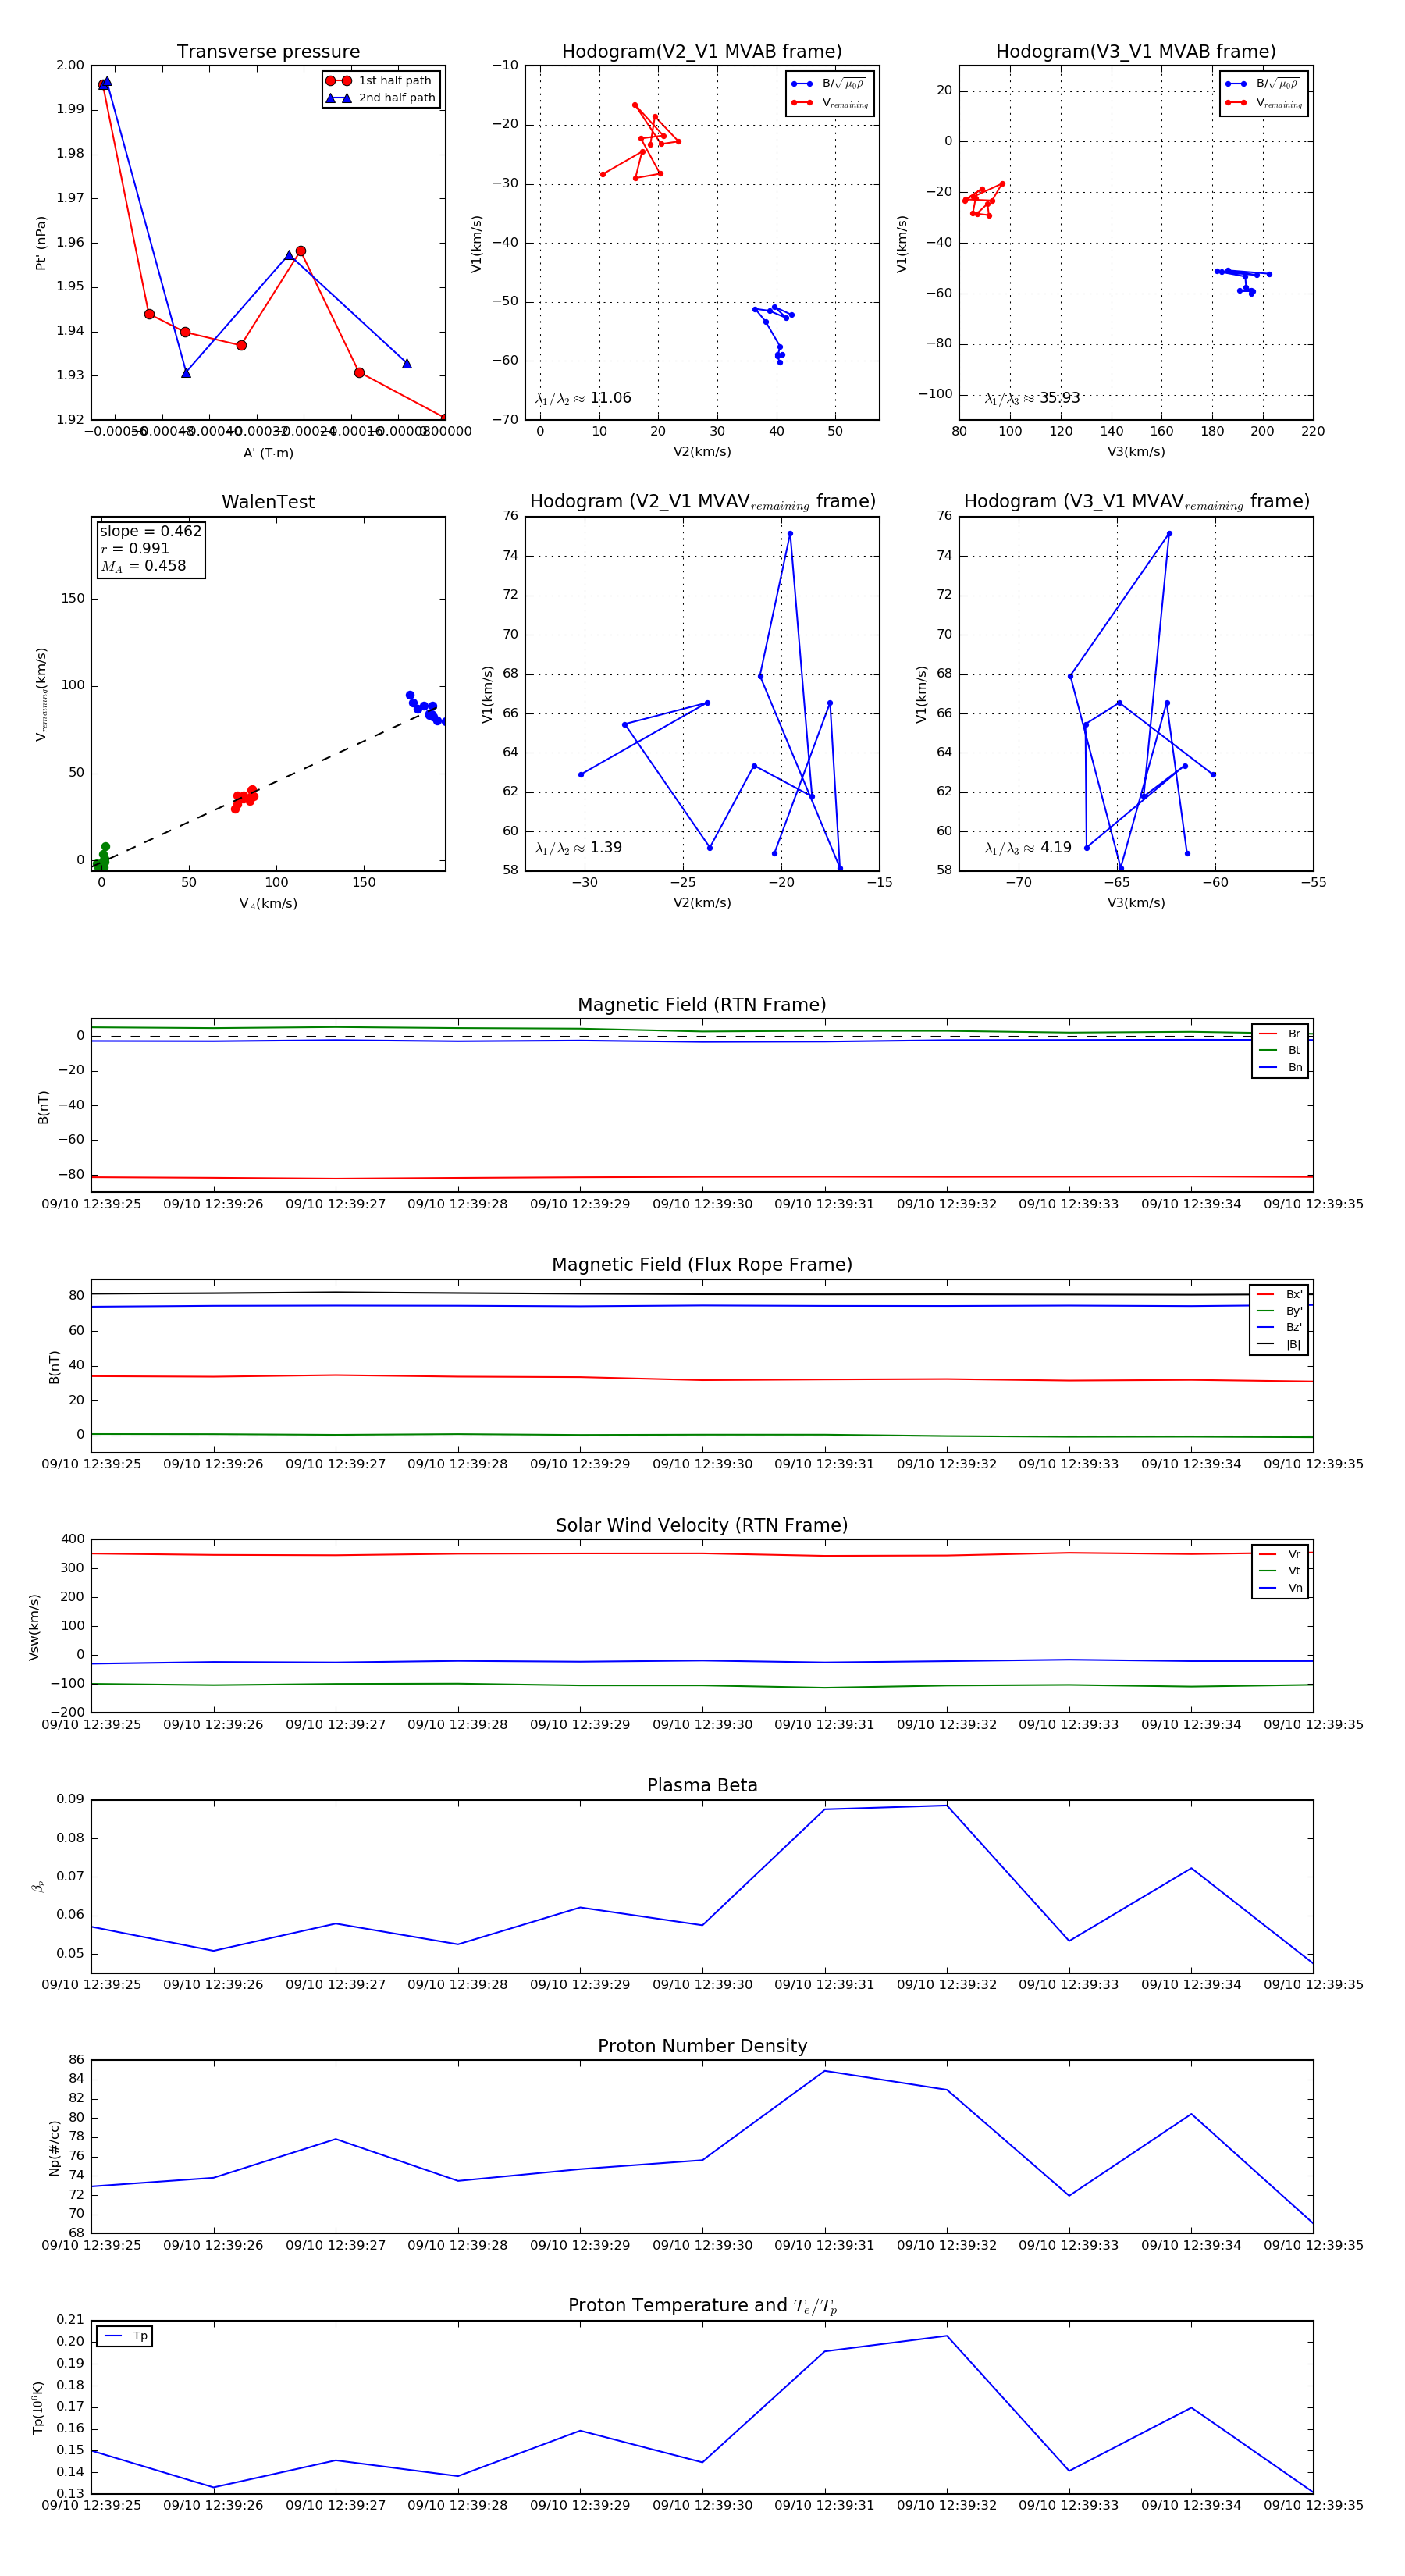Select the "slope = 0.462" annotation

point(151,531)
